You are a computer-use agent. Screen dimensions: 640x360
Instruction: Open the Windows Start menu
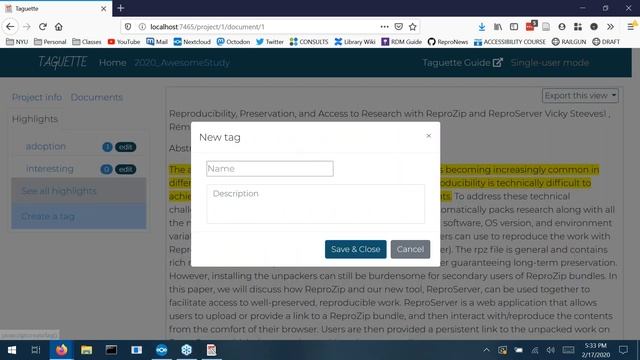12,350
